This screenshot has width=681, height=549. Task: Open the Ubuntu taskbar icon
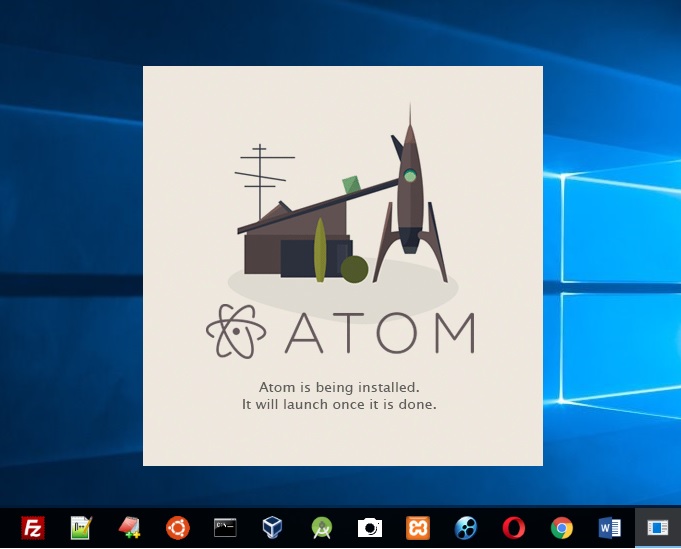click(177, 527)
